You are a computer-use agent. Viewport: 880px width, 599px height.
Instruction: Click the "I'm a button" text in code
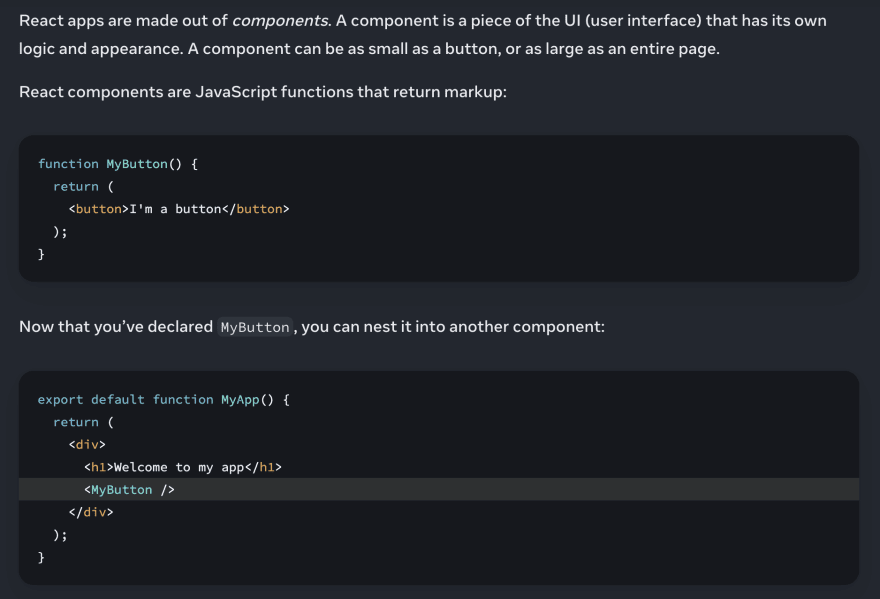(175, 209)
